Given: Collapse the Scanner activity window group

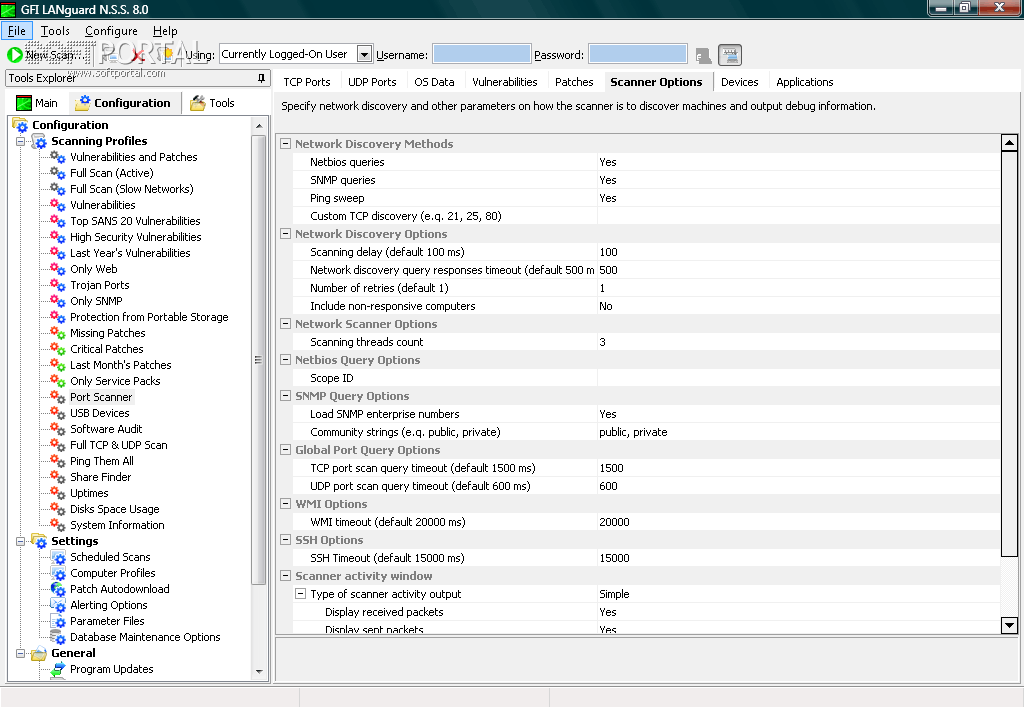Looking at the screenshot, I should (x=285, y=576).
